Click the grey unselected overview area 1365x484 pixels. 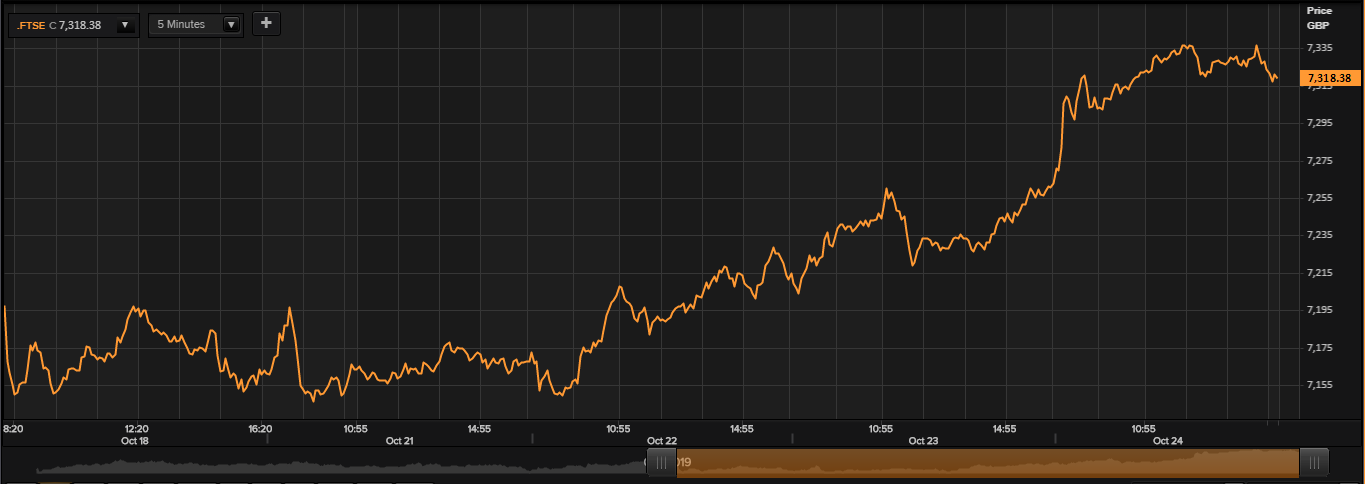click(340, 466)
